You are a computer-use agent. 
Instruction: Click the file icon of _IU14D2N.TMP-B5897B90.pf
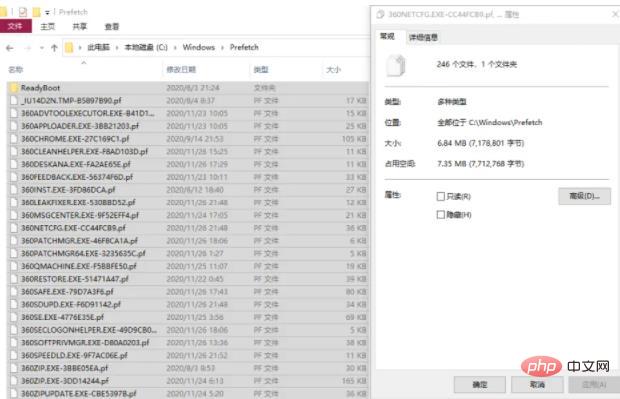tap(14, 100)
